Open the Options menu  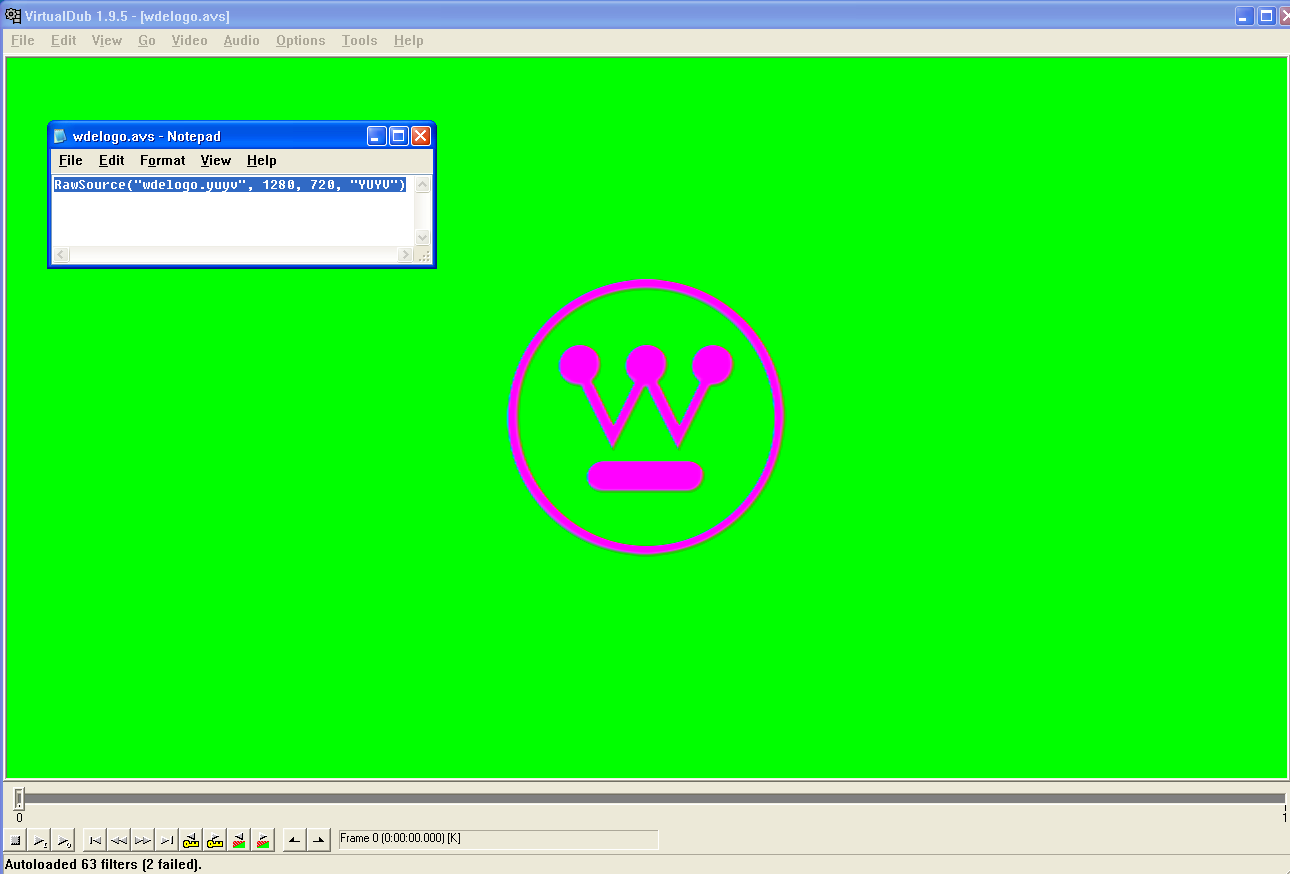point(301,40)
